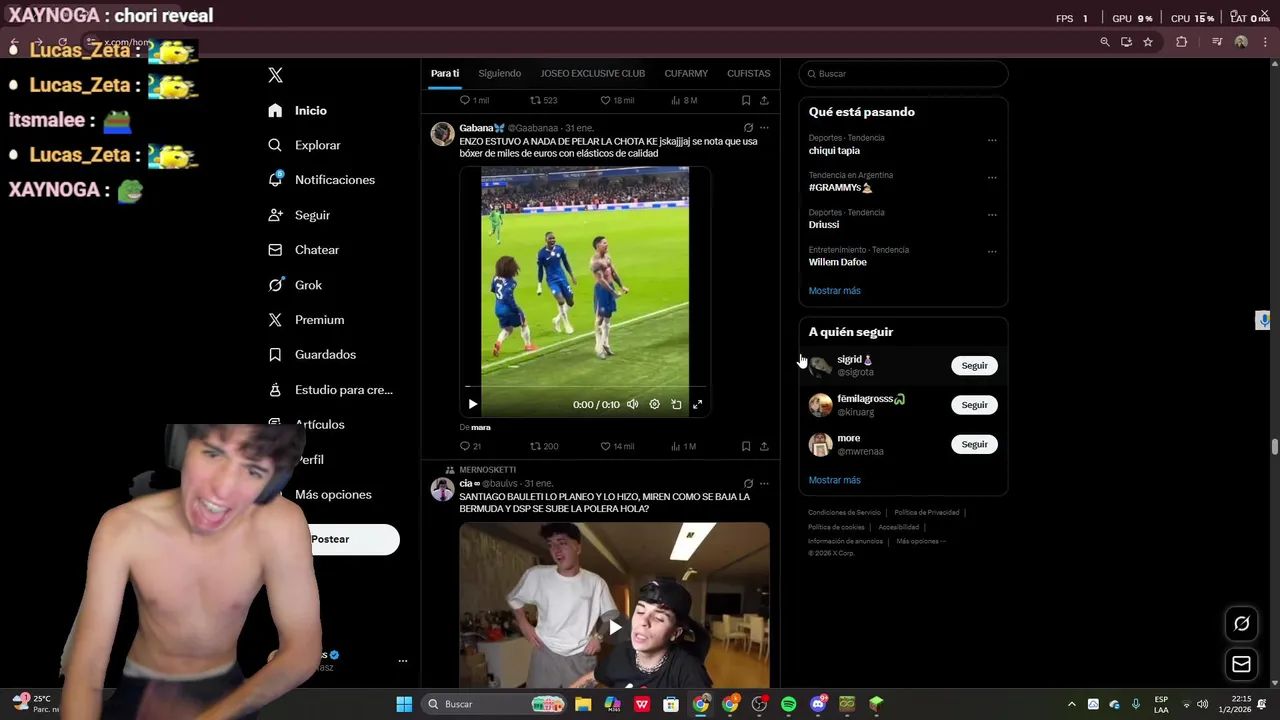Open the Windows Start menu

tap(404, 704)
